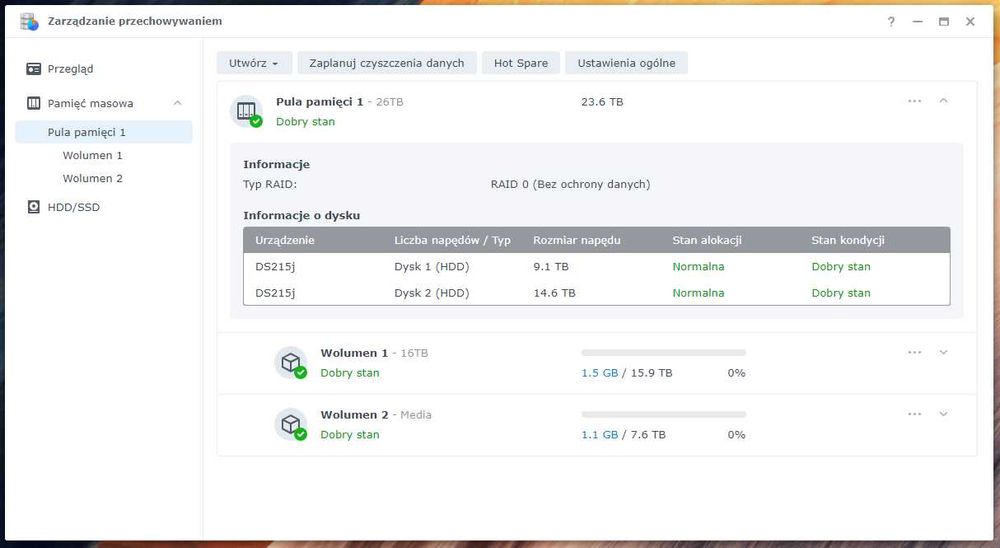Image resolution: width=1000 pixels, height=548 pixels.
Task: Click the Wolumen 1 cube icon
Action: click(x=291, y=363)
